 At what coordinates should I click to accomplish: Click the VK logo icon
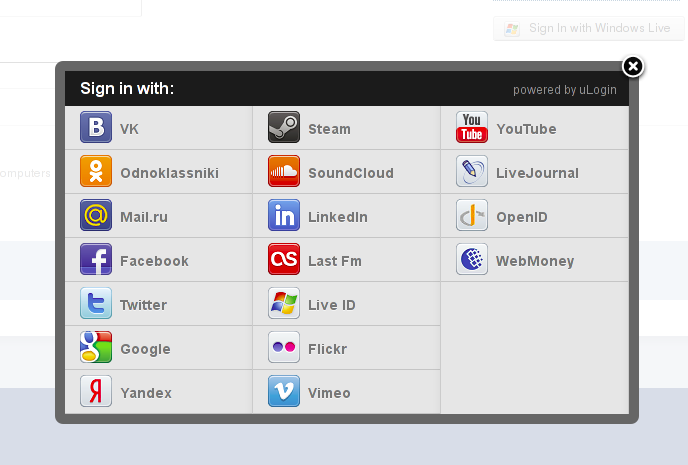pyautogui.click(x=96, y=128)
